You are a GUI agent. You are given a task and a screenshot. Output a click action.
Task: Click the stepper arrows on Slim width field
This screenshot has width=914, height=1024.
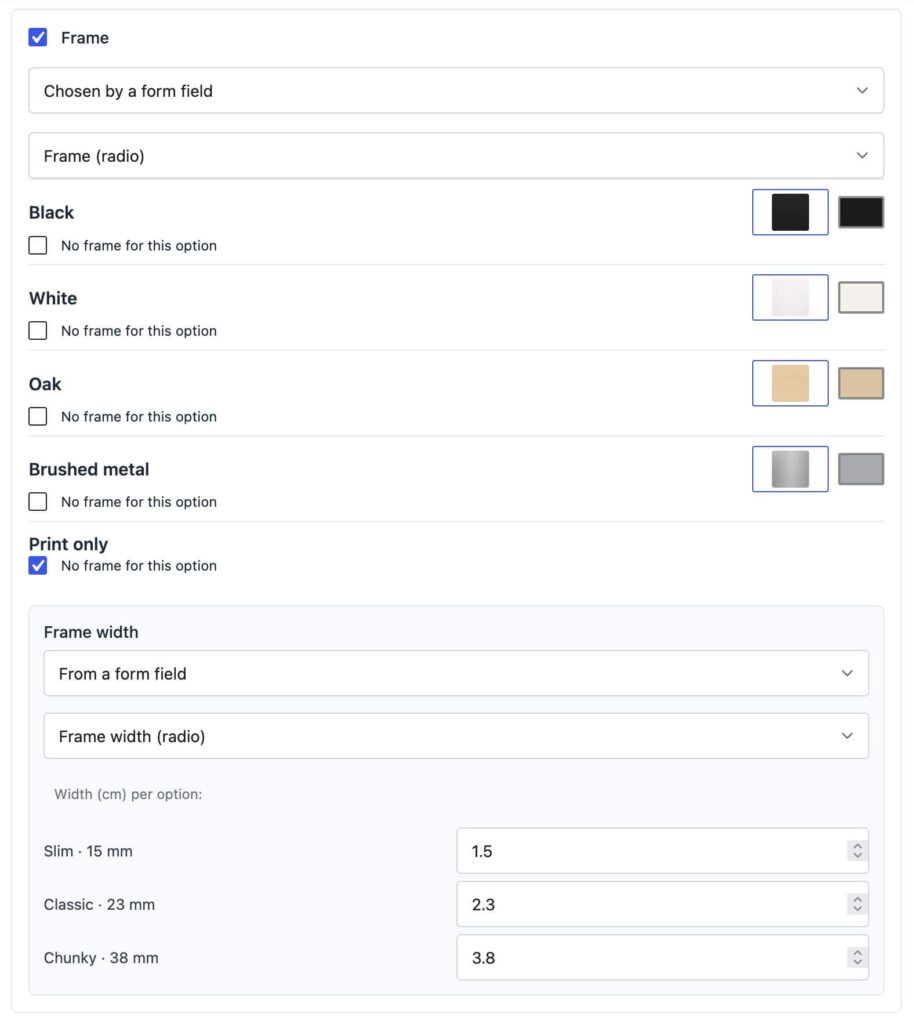pyautogui.click(x=857, y=851)
